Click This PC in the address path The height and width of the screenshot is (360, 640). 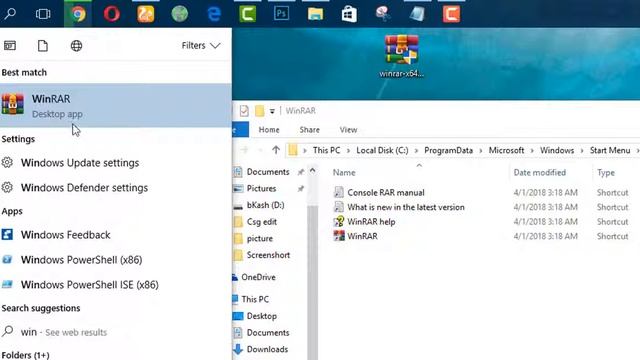coord(327,150)
